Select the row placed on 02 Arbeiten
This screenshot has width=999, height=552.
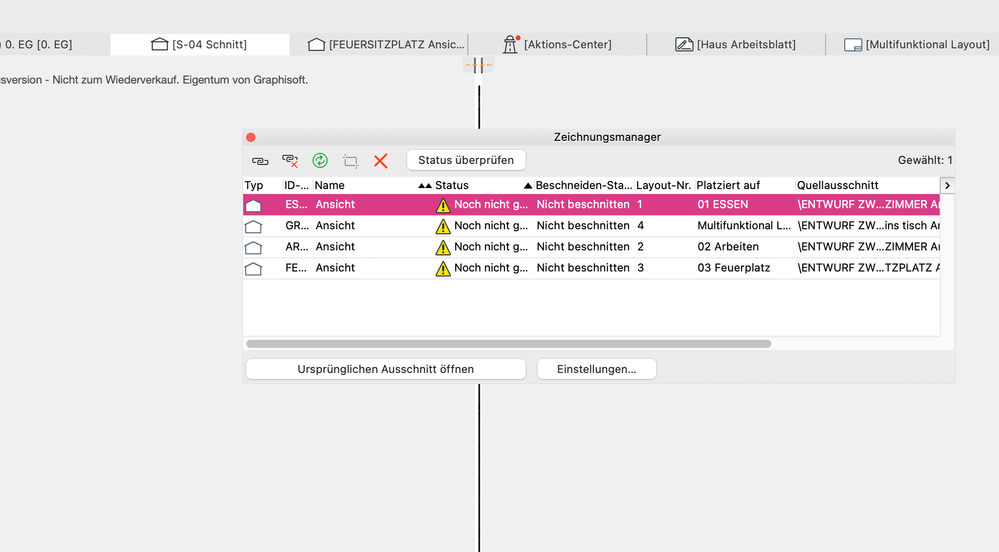point(591,247)
